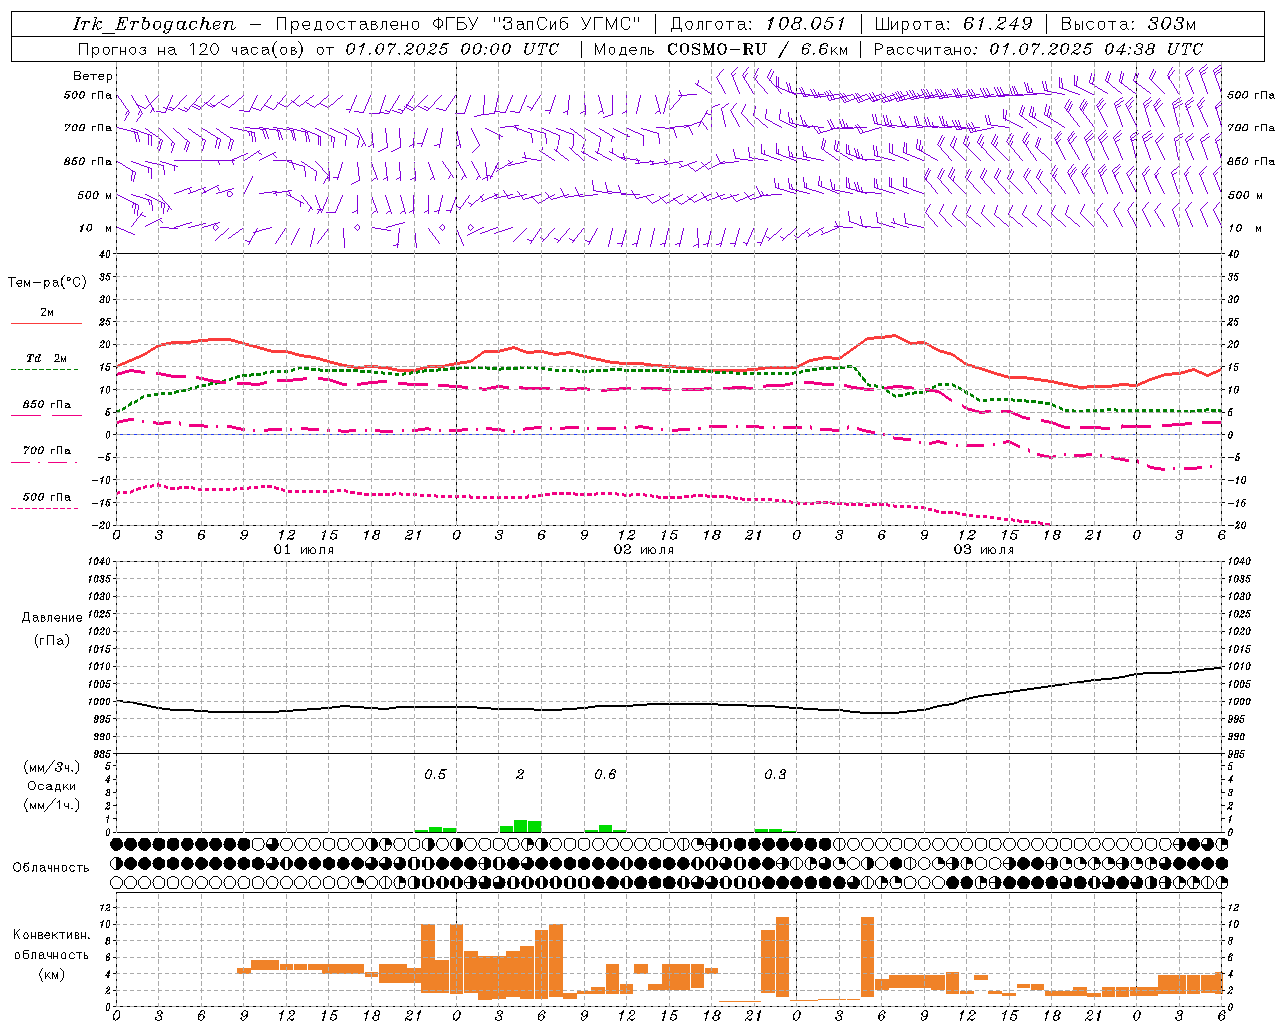Click the 'Тем-ра(°C)' legend heading
This screenshot has height=1024, width=1280.
47,283
